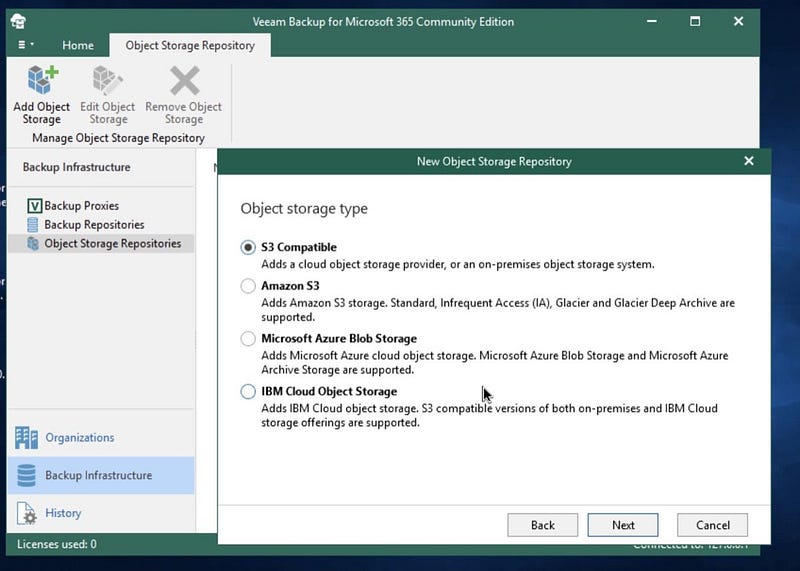This screenshot has height=571, width=800.
Task: Click Next to continue the wizard
Action: pyautogui.click(x=623, y=525)
